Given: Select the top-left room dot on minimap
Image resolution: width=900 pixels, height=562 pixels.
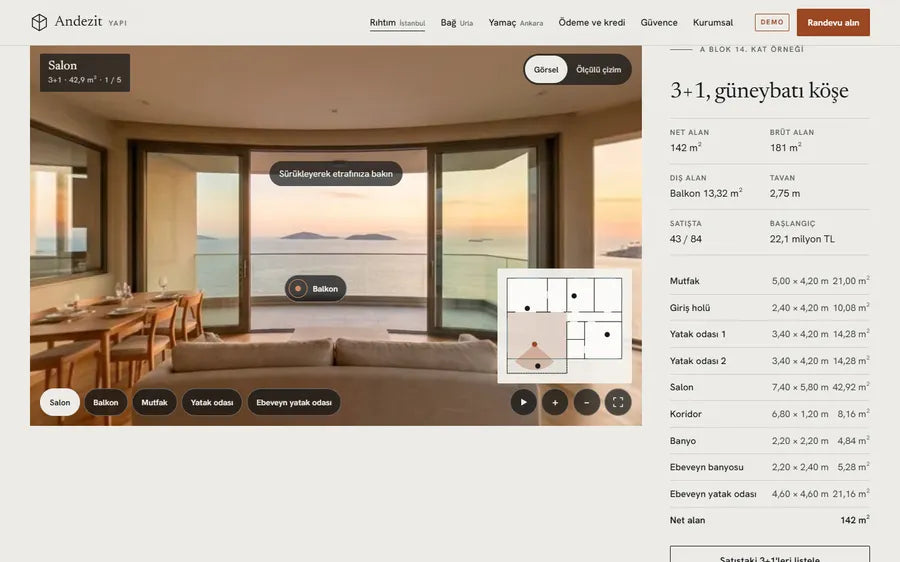Looking at the screenshot, I should click(x=527, y=308).
